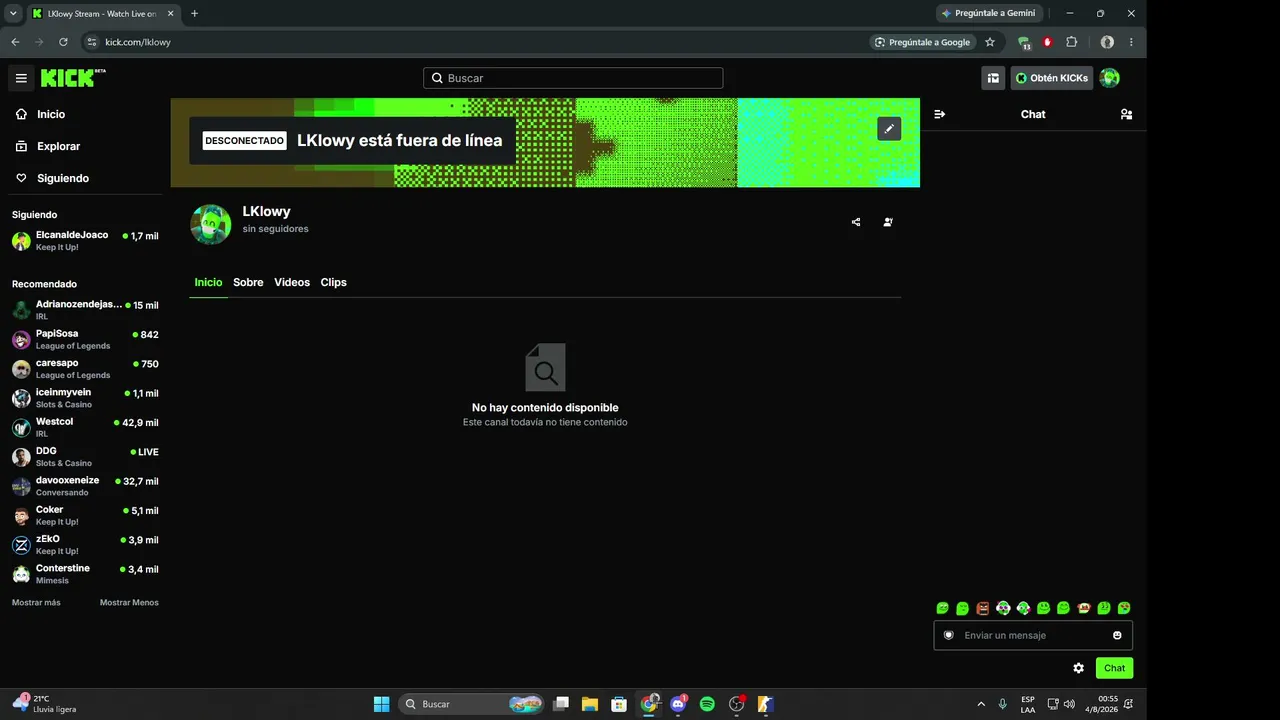1280x720 pixels.
Task: Open the chat users list icon
Action: pyautogui.click(x=1126, y=114)
